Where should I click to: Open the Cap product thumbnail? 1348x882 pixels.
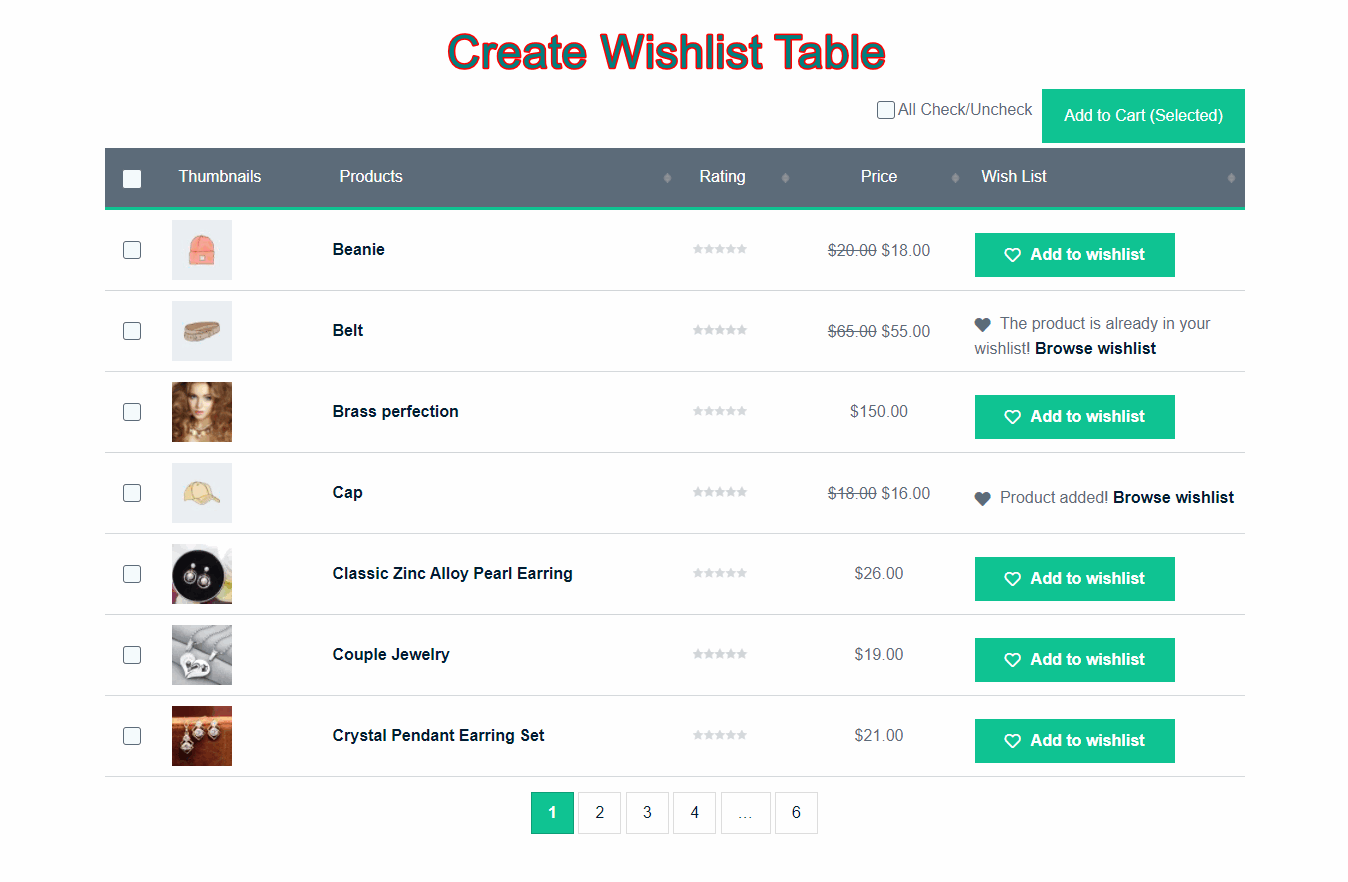(202, 493)
